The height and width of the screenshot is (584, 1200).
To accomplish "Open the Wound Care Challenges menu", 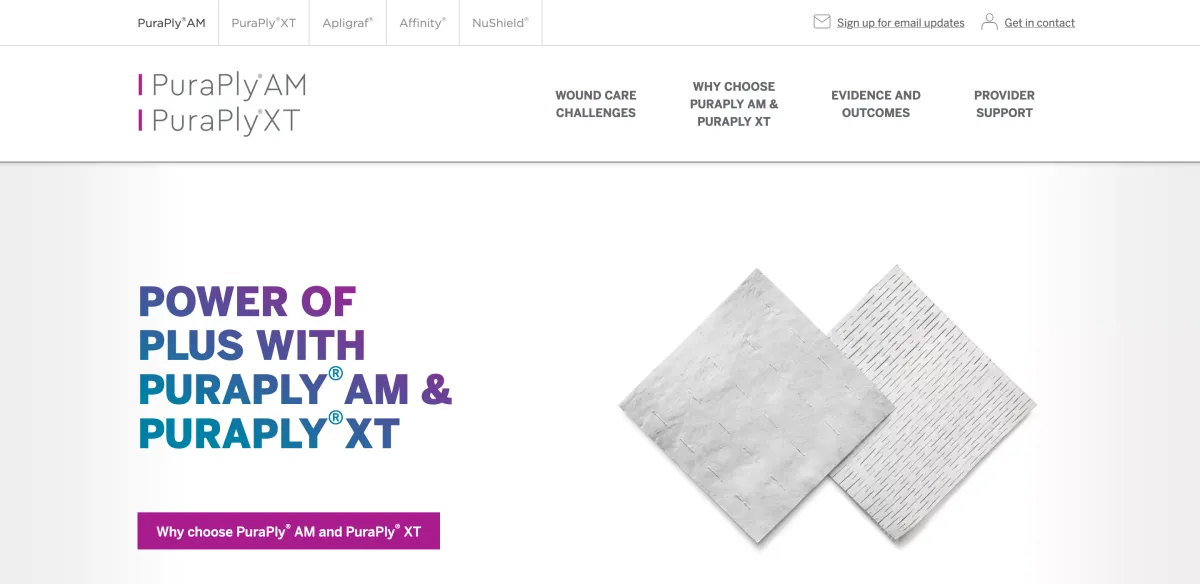I will 596,104.
